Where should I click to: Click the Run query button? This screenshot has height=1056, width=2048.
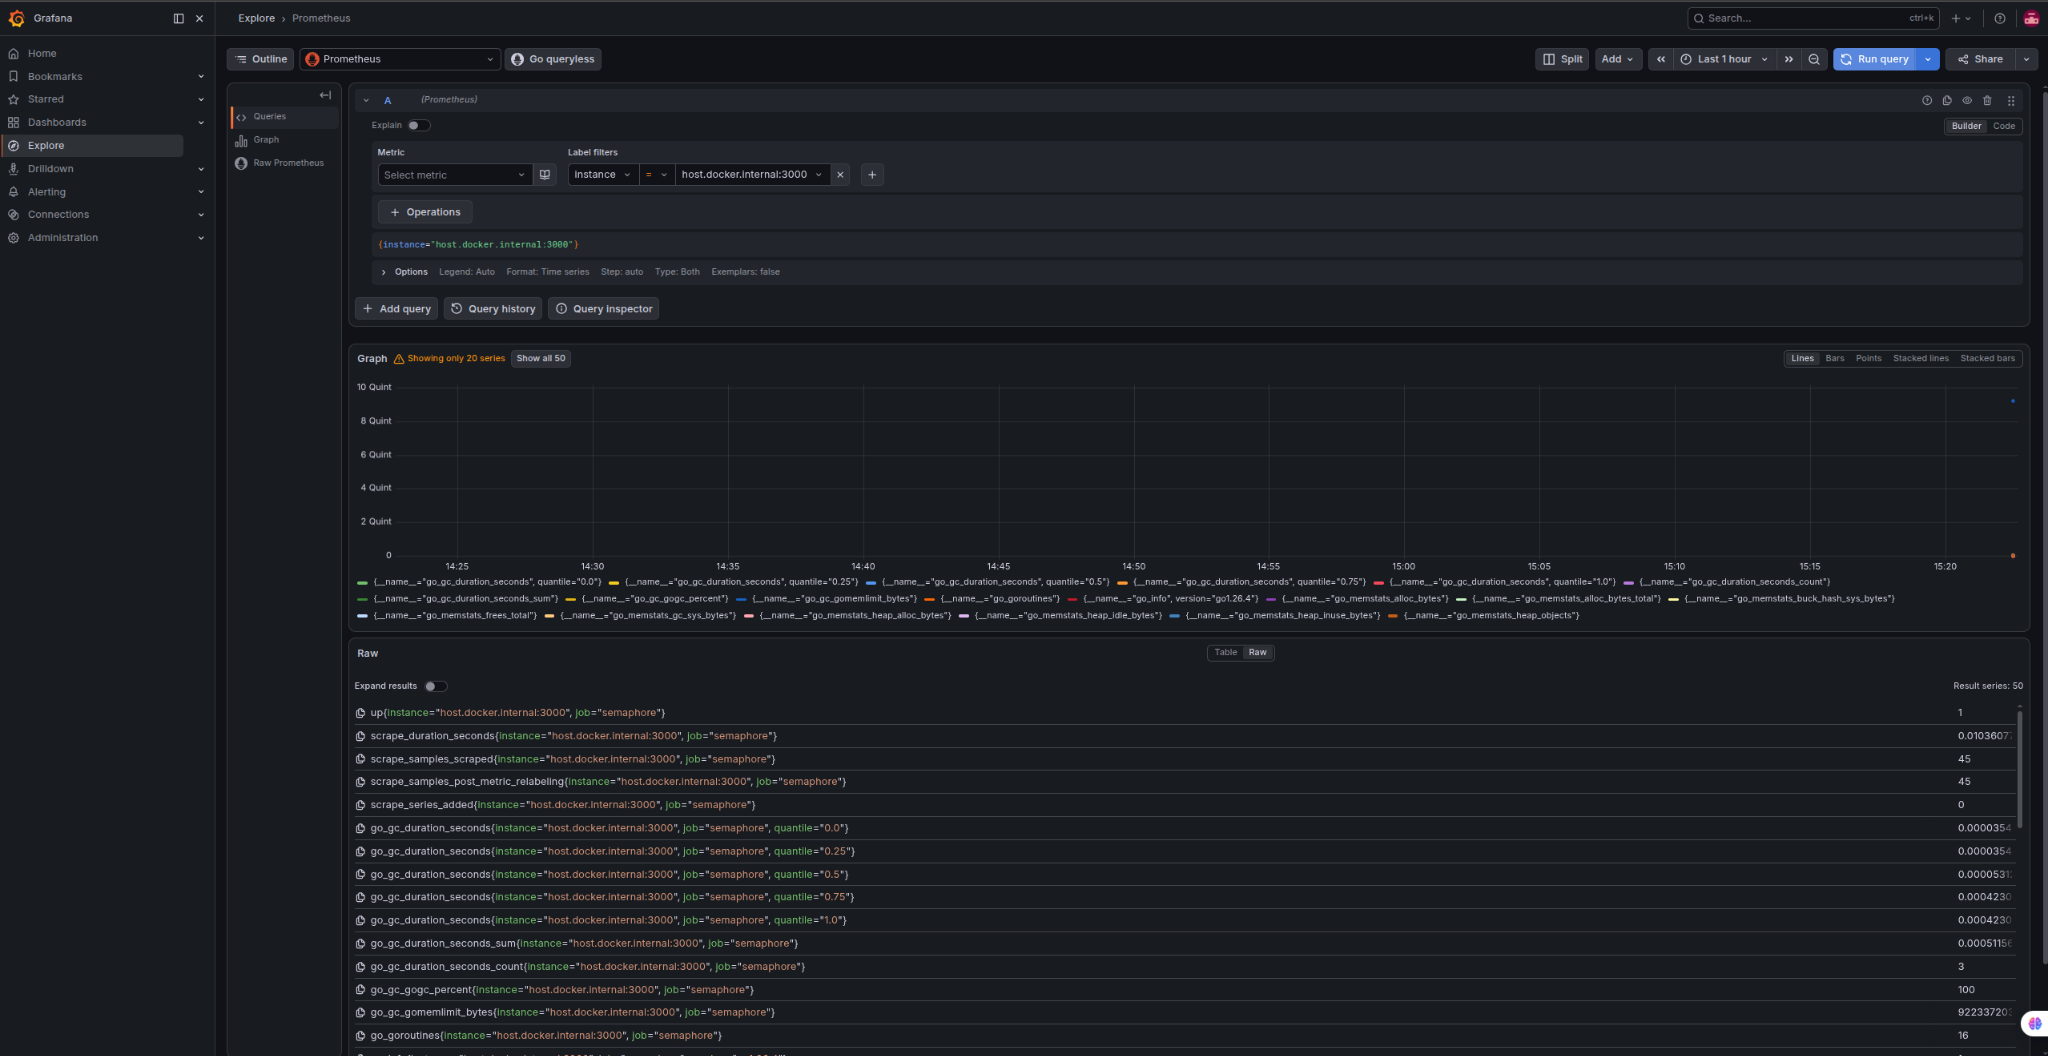pyautogui.click(x=1875, y=59)
